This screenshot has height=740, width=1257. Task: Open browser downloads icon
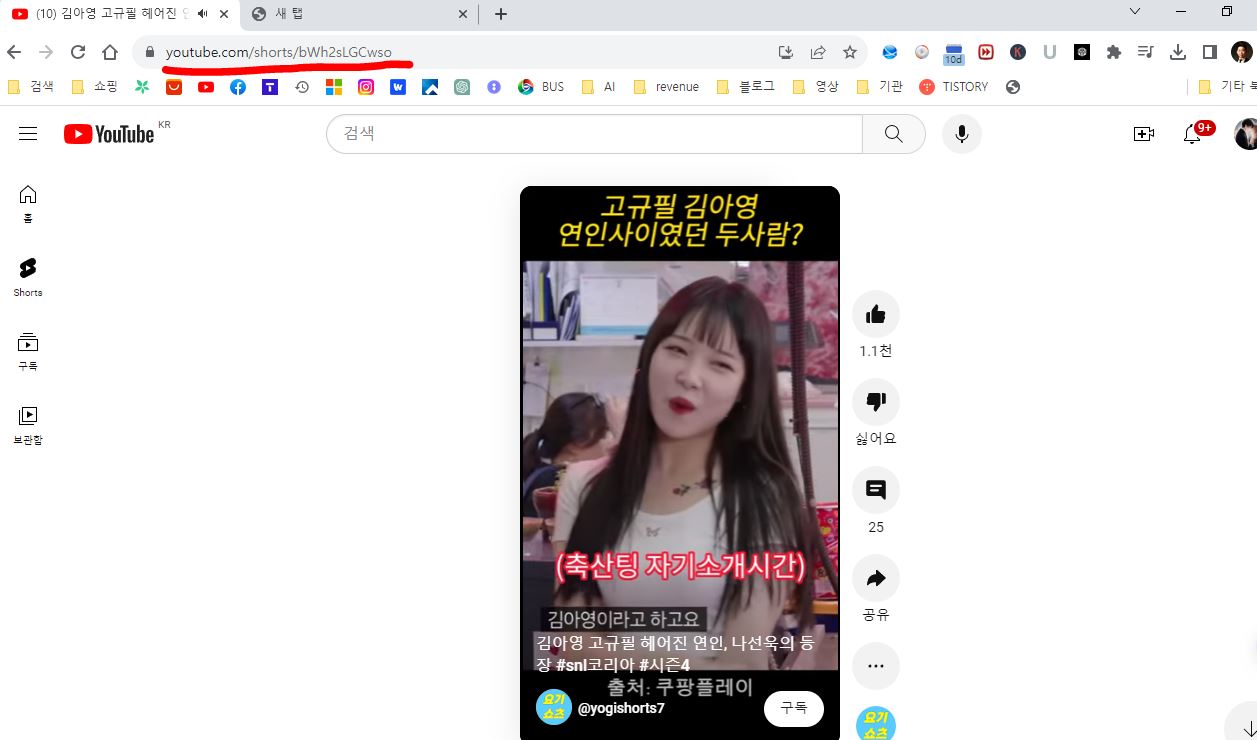tap(1178, 52)
